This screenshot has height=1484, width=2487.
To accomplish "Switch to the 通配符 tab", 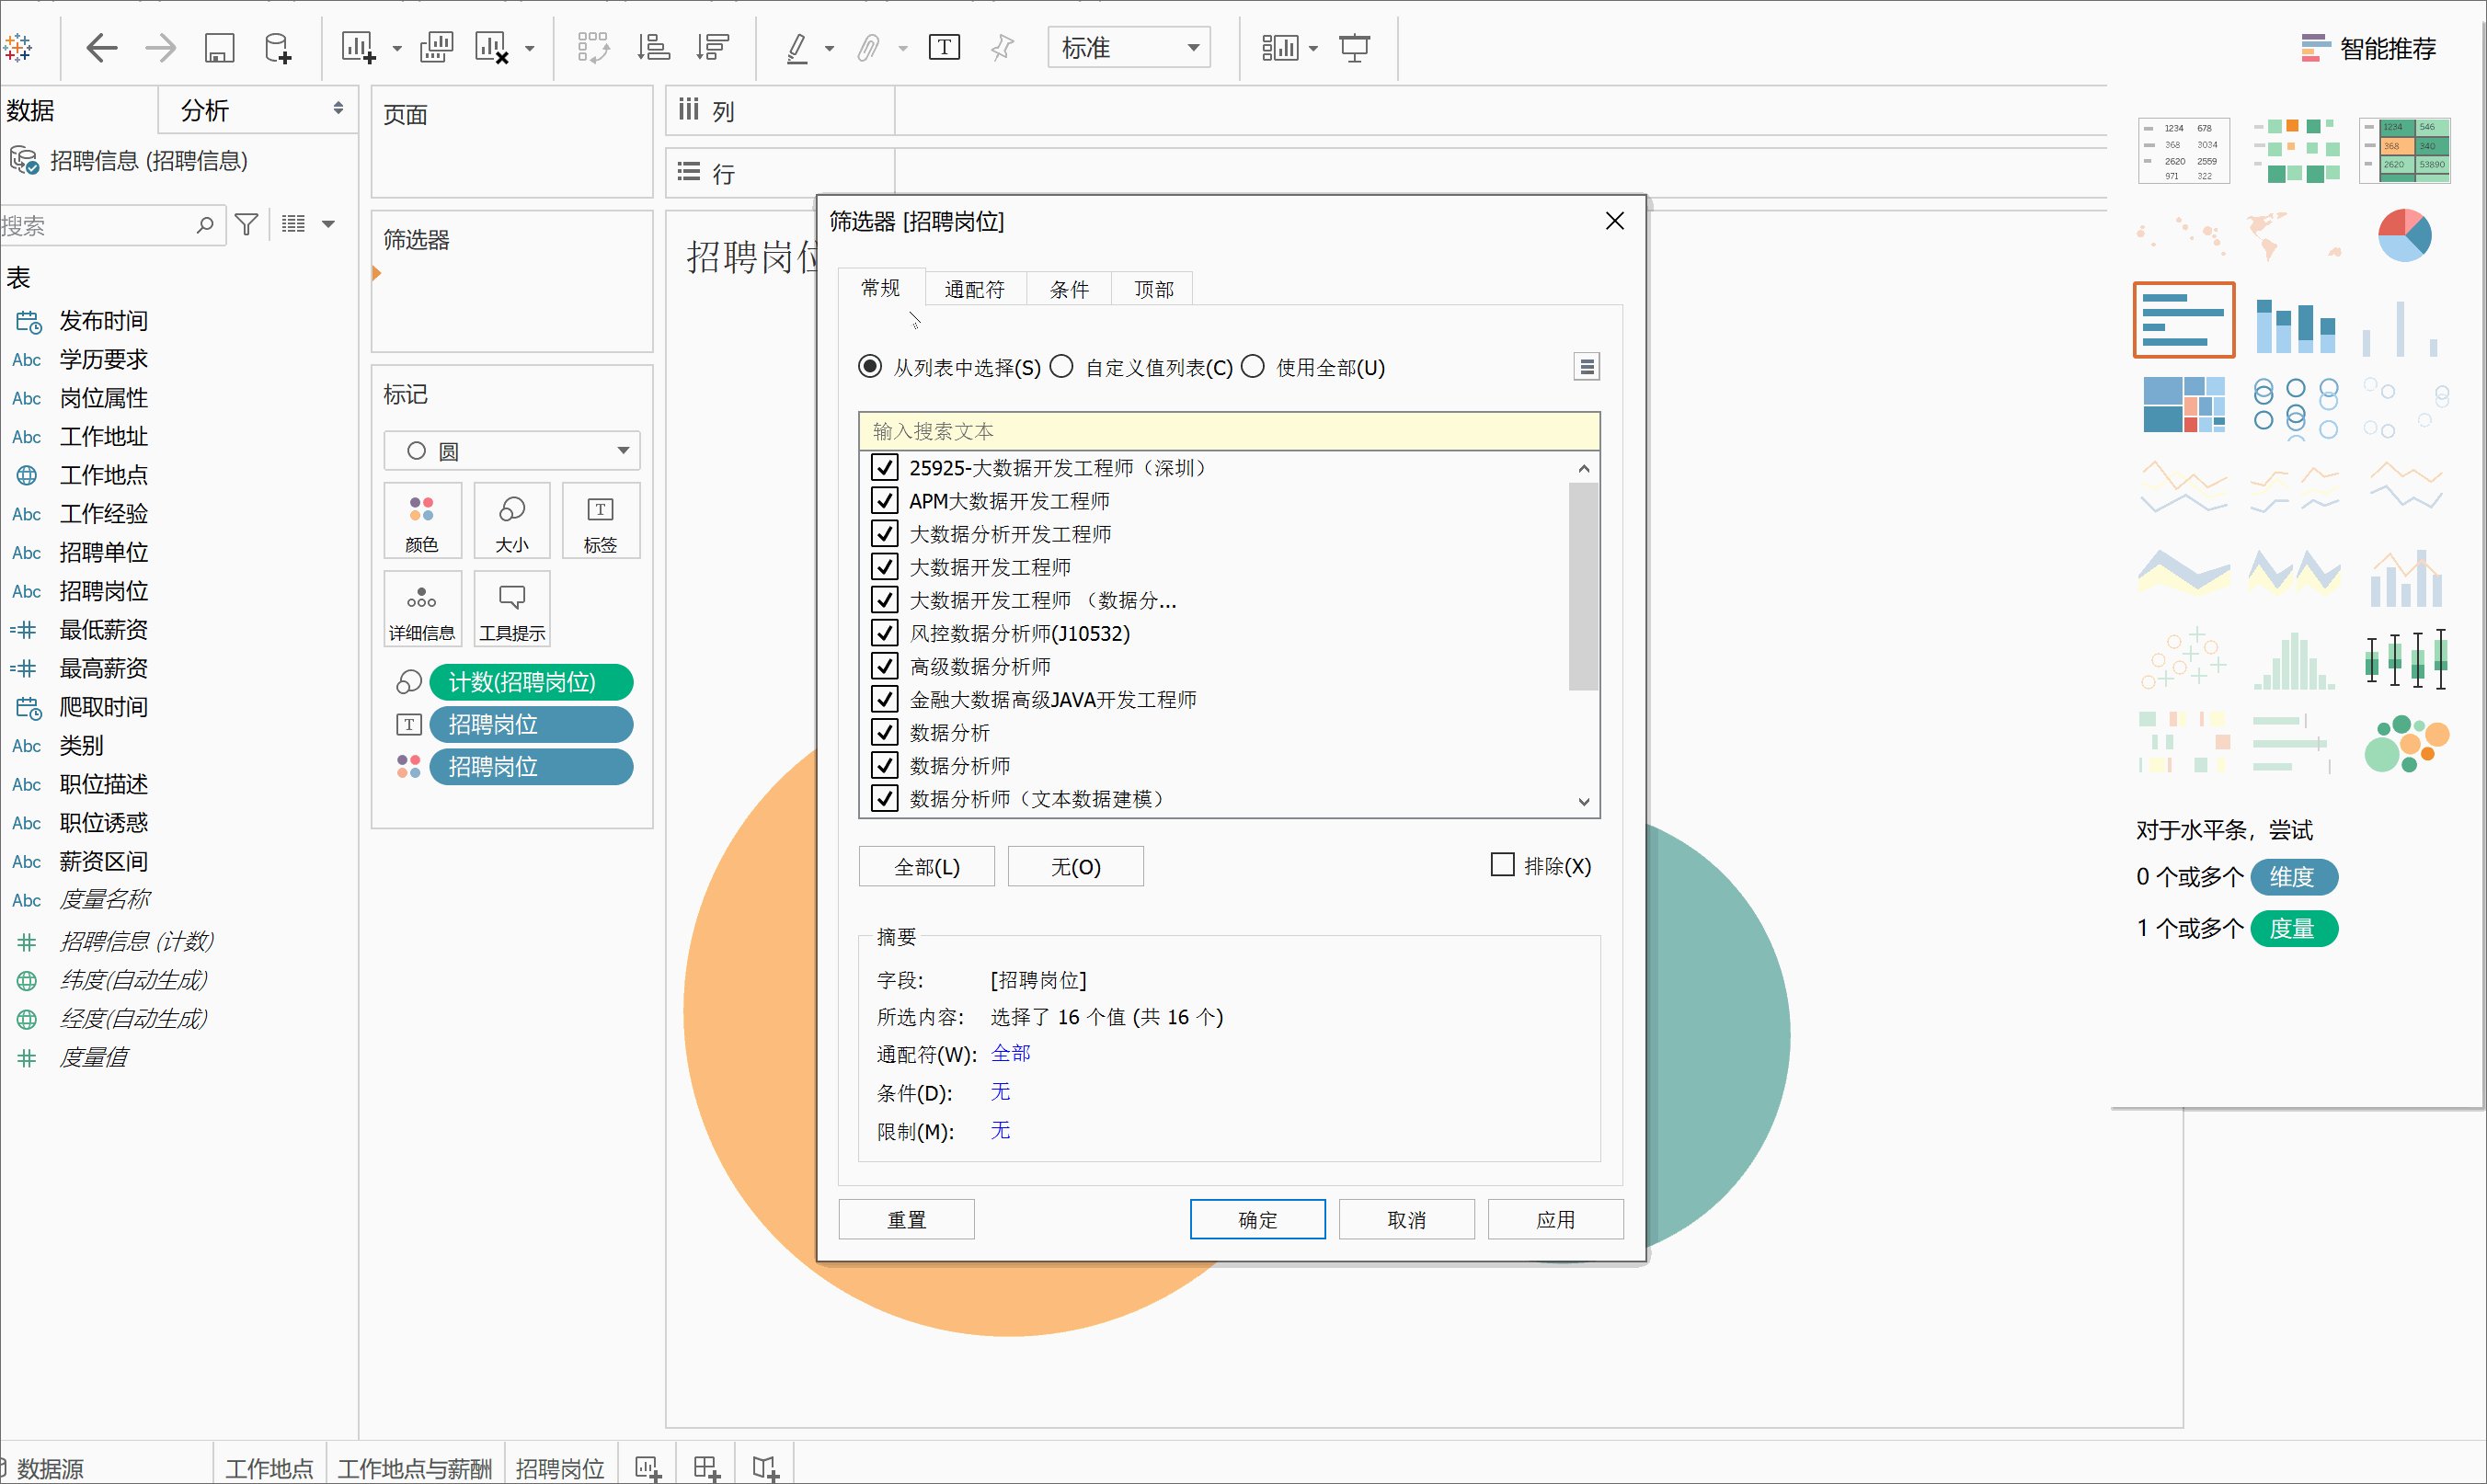I will coord(974,289).
